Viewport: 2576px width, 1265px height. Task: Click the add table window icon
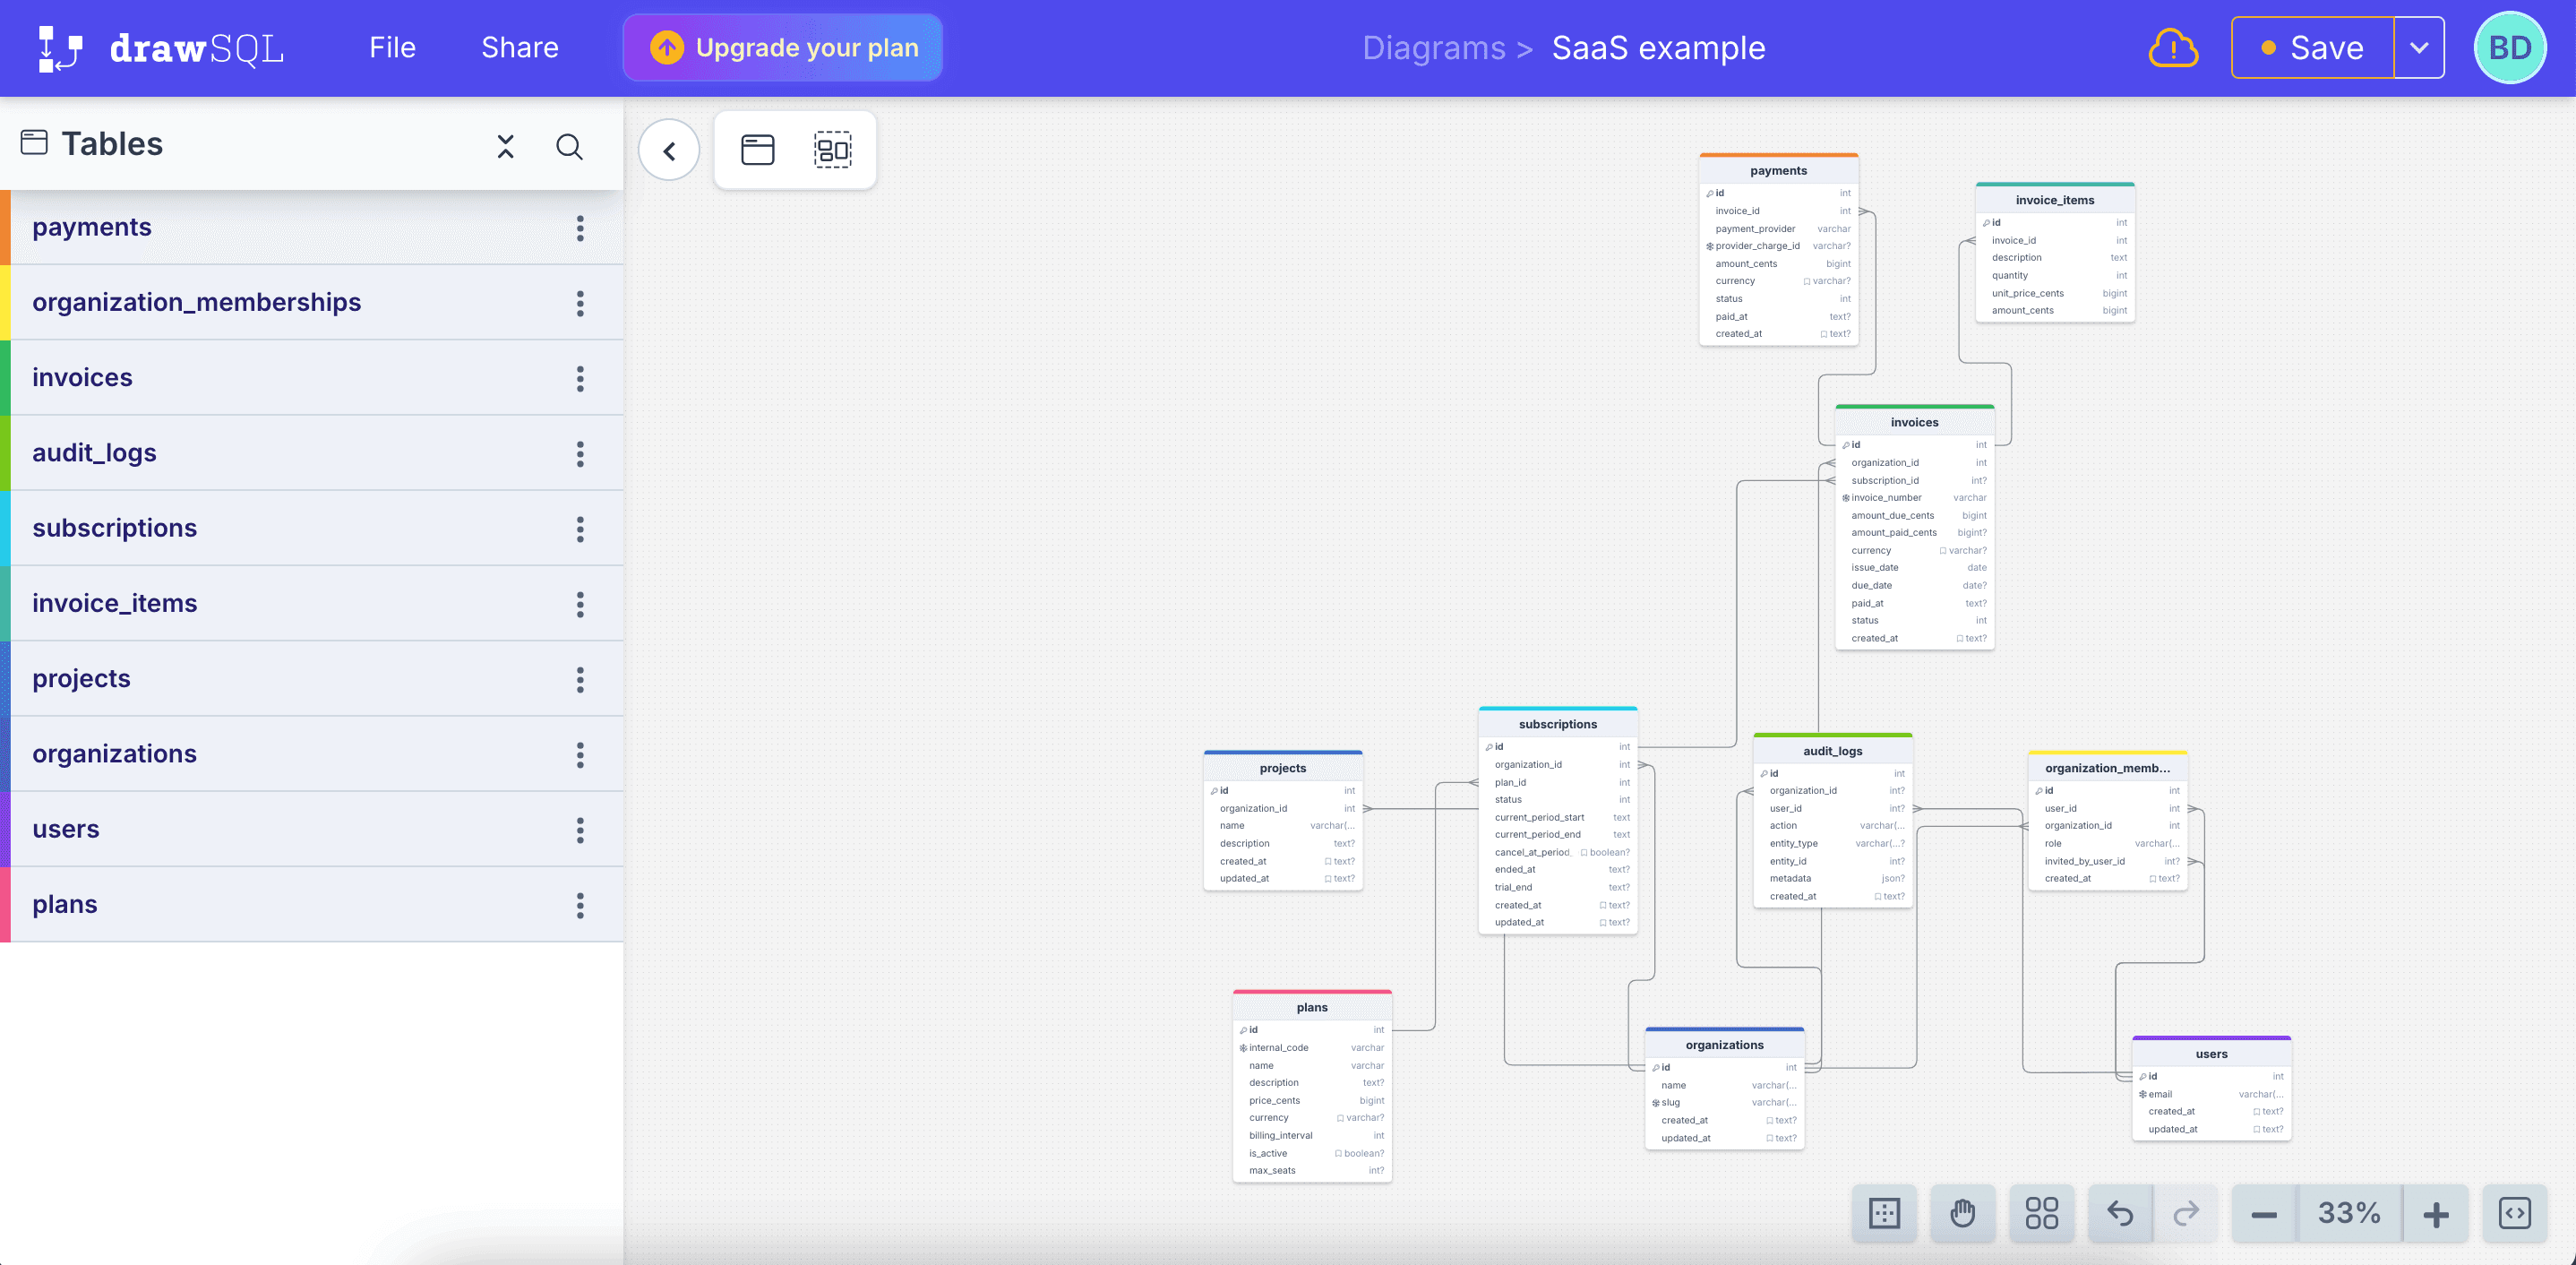click(x=757, y=150)
